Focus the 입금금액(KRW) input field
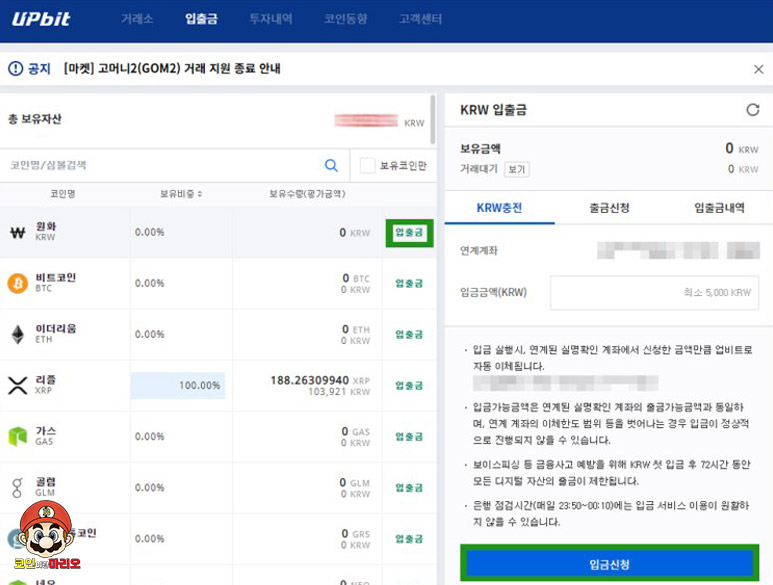773x585 pixels. click(x=654, y=293)
